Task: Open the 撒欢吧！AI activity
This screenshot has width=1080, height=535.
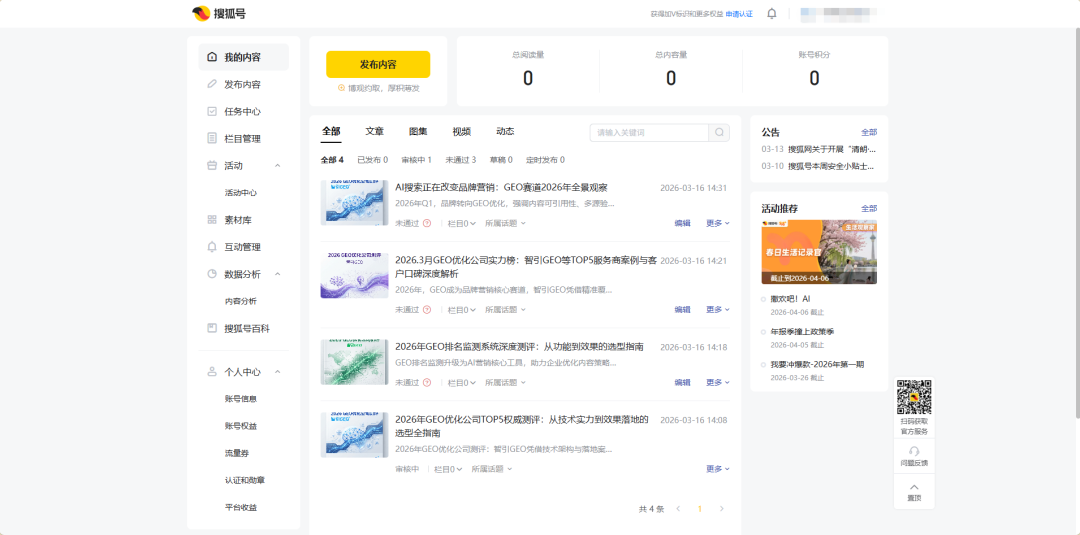Action: click(791, 299)
